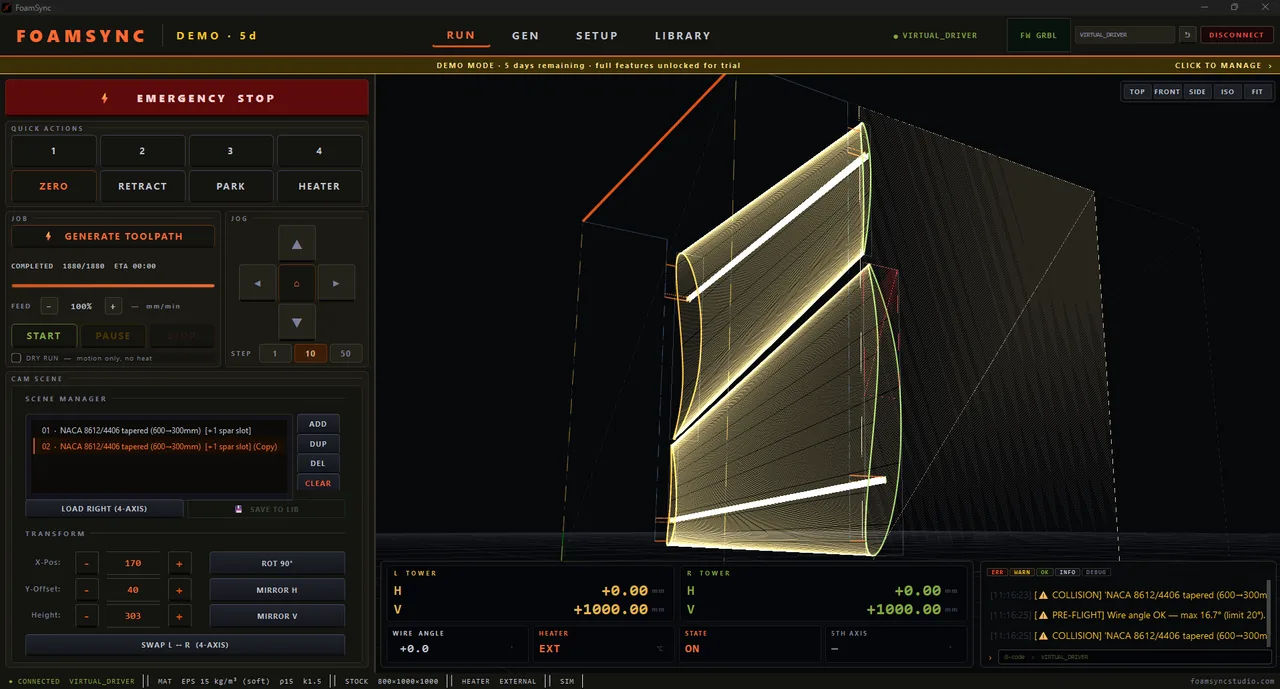The image size is (1280, 689).
Task: Decrease feed rate with minus button
Action: pyautogui.click(x=50, y=306)
